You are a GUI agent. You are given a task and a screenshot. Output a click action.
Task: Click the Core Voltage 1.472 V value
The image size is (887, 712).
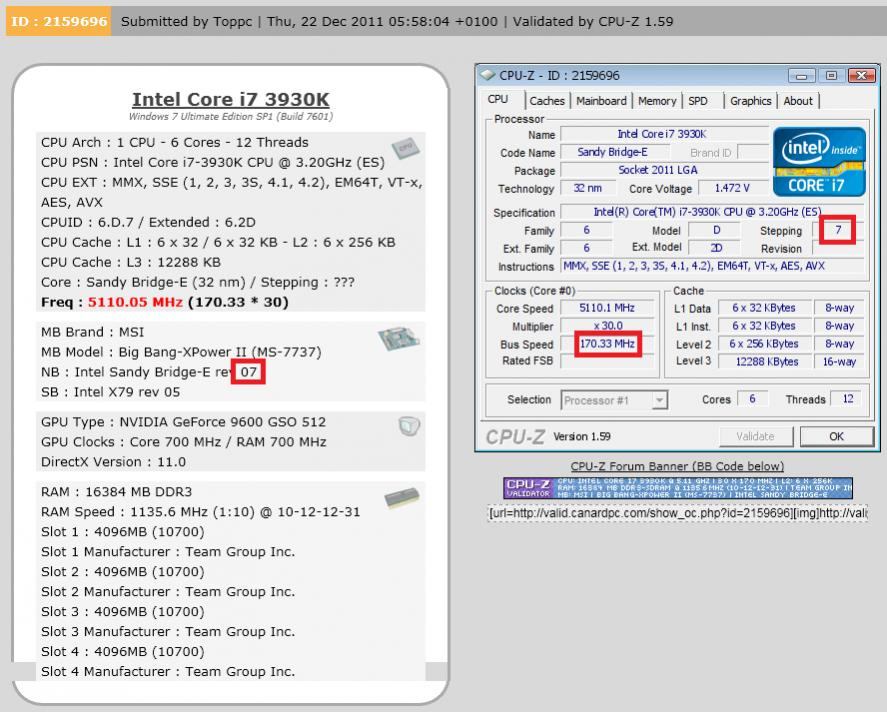pos(733,188)
